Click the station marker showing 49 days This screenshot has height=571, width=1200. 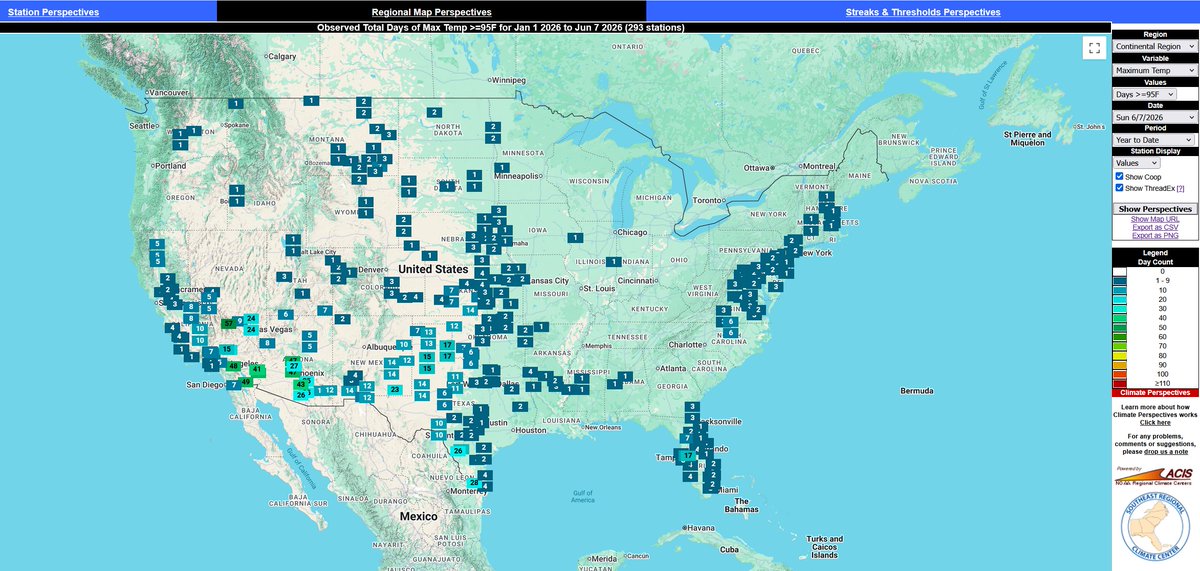[x=245, y=381]
